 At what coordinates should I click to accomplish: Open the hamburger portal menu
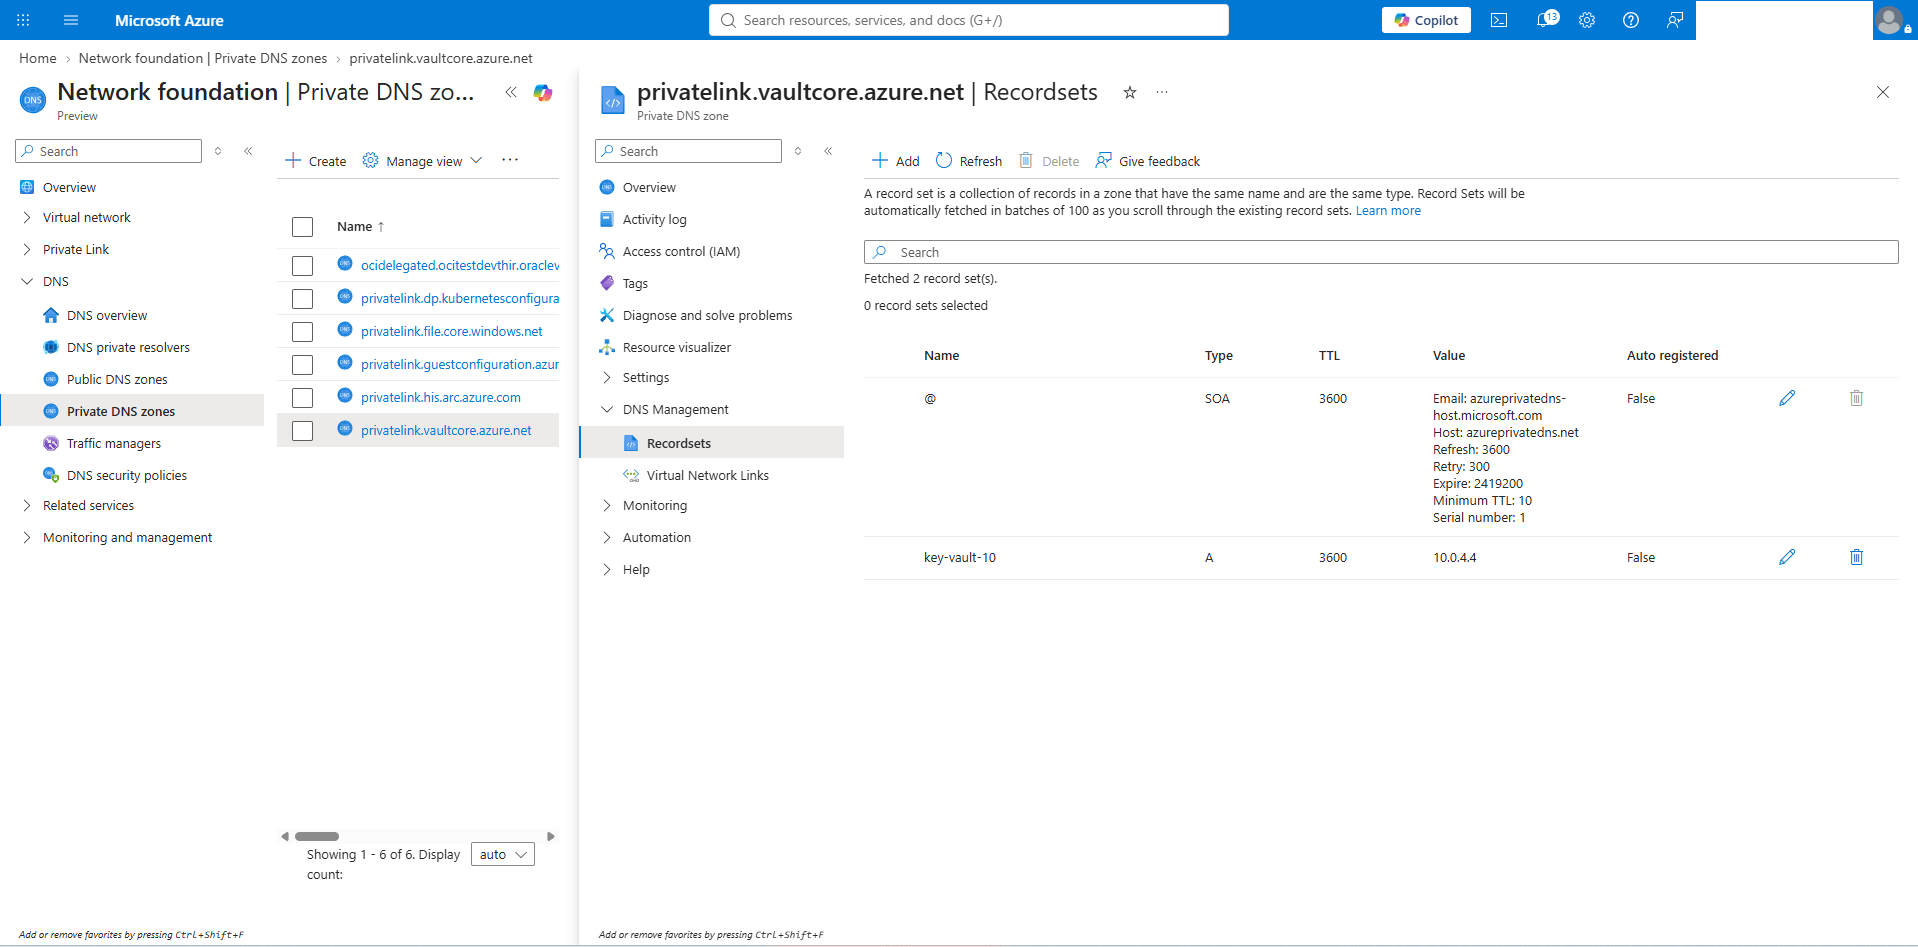[71, 20]
